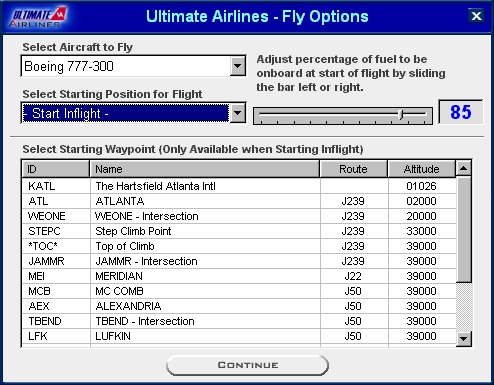Click the Name column header

pyautogui.click(x=205, y=169)
